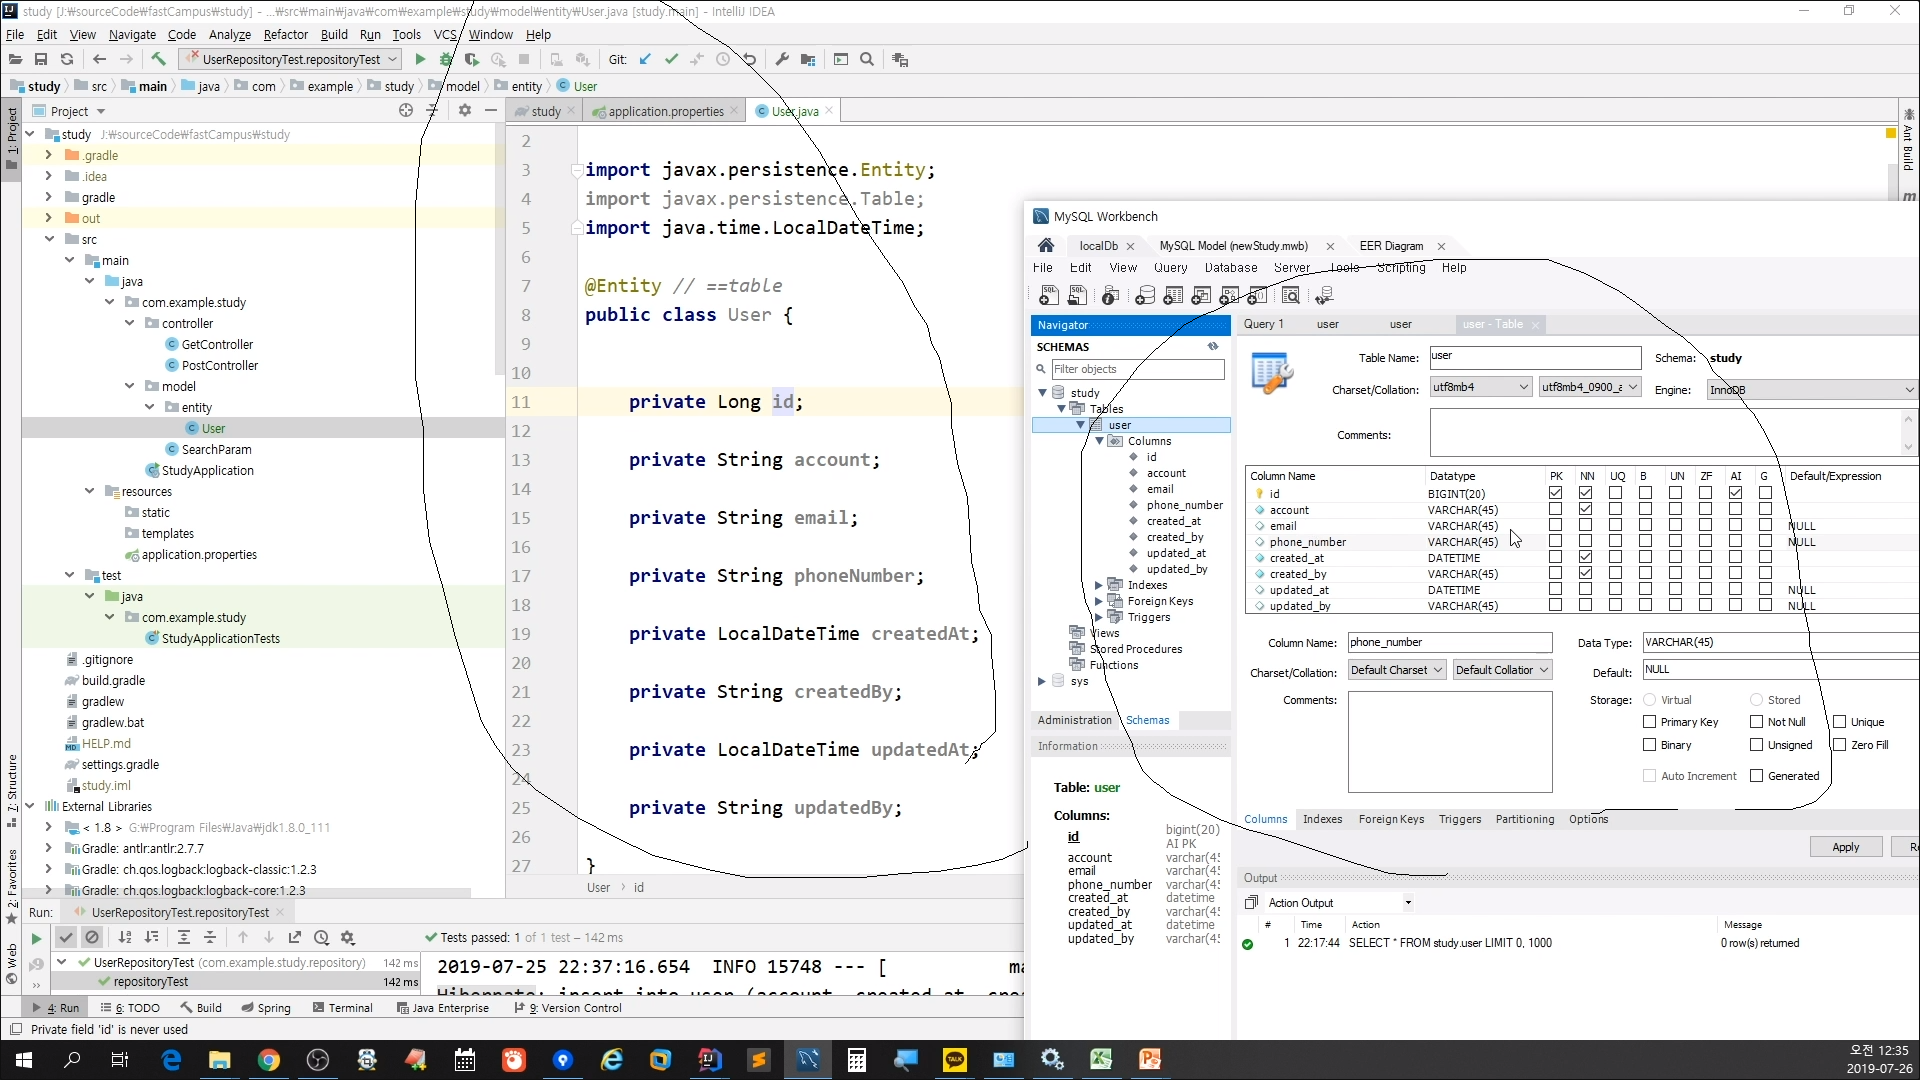This screenshot has width=1920, height=1080.
Task: Toggle NN checkbox for email column
Action: [x=1585, y=526]
